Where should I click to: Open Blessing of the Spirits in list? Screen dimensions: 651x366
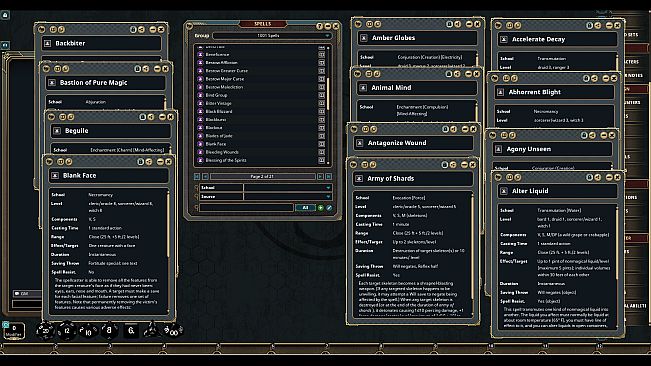click(x=226, y=160)
